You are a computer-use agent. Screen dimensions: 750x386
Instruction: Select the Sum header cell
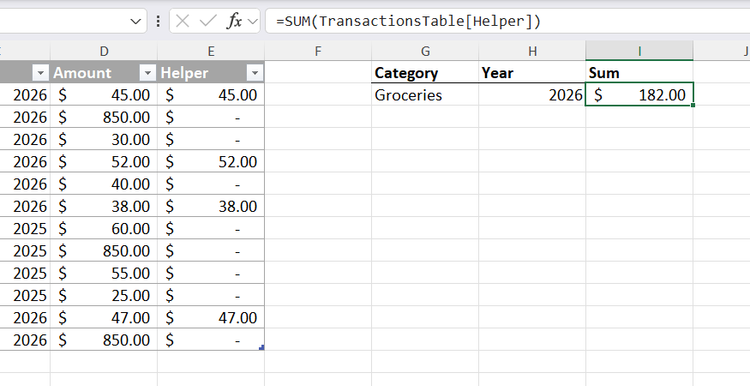[x=640, y=73]
